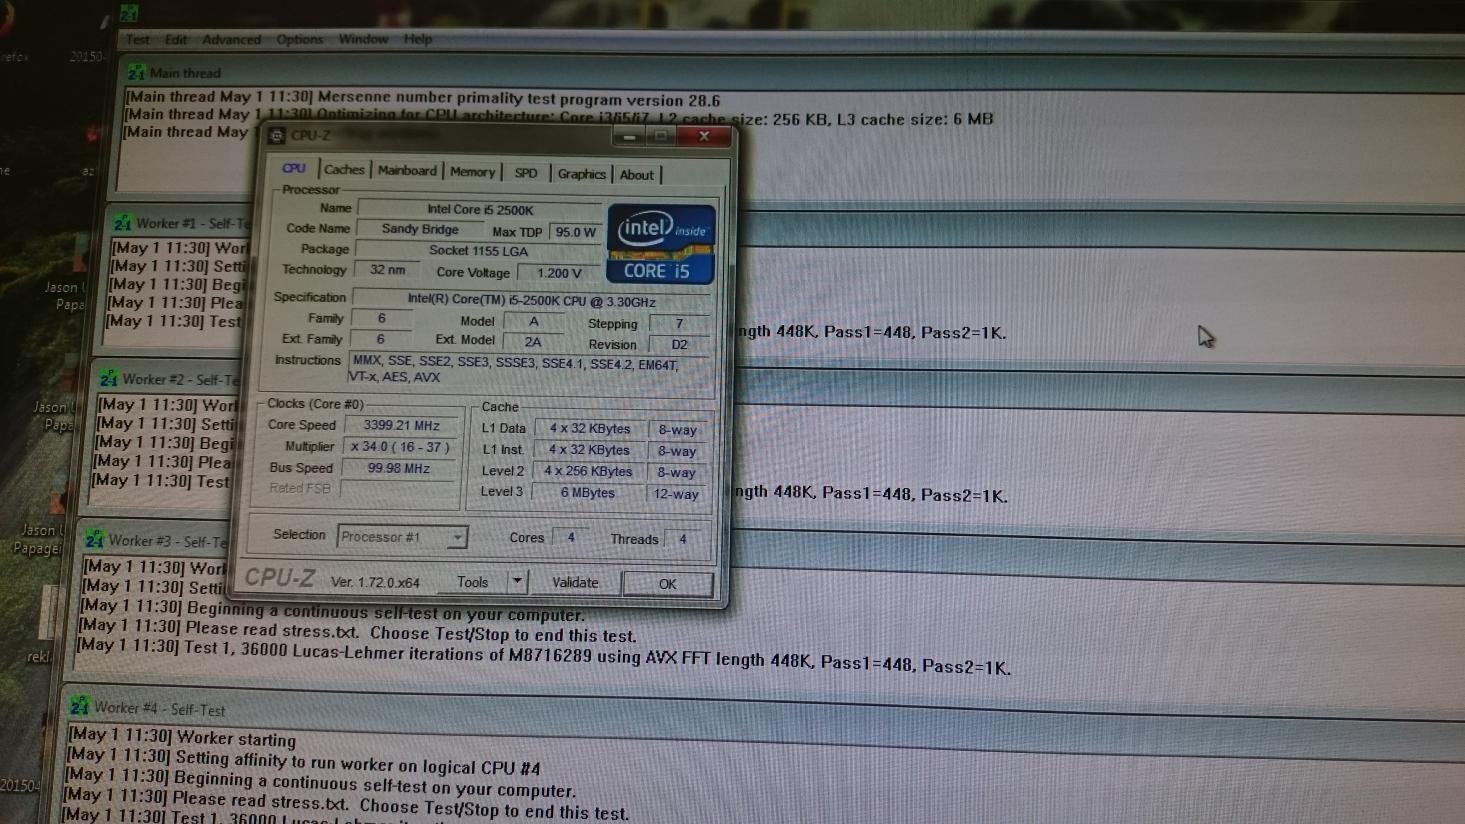Click the Core Voltage value 1.200 V

(559, 273)
